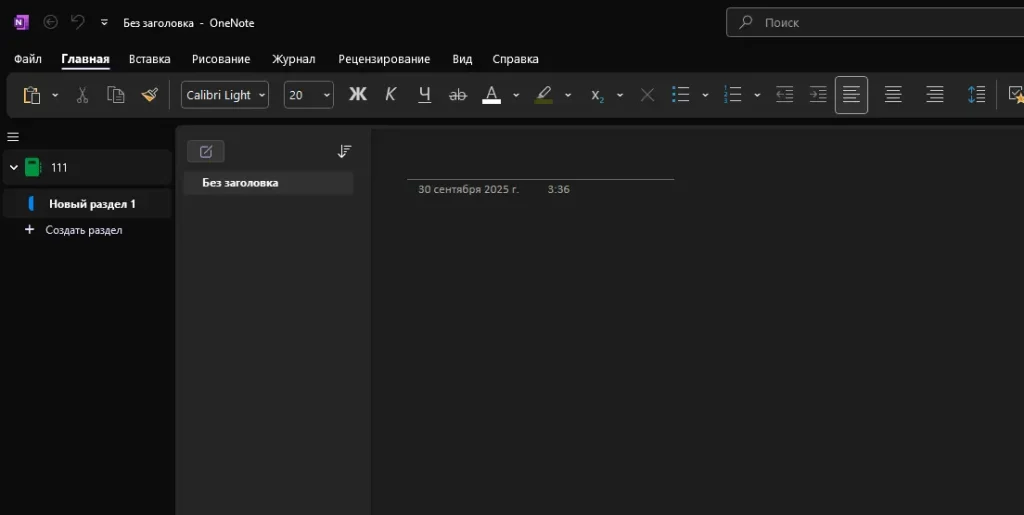The height and width of the screenshot is (515, 1024).
Task: Click the Copy icon in ribbon
Action: pyautogui.click(x=116, y=95)
